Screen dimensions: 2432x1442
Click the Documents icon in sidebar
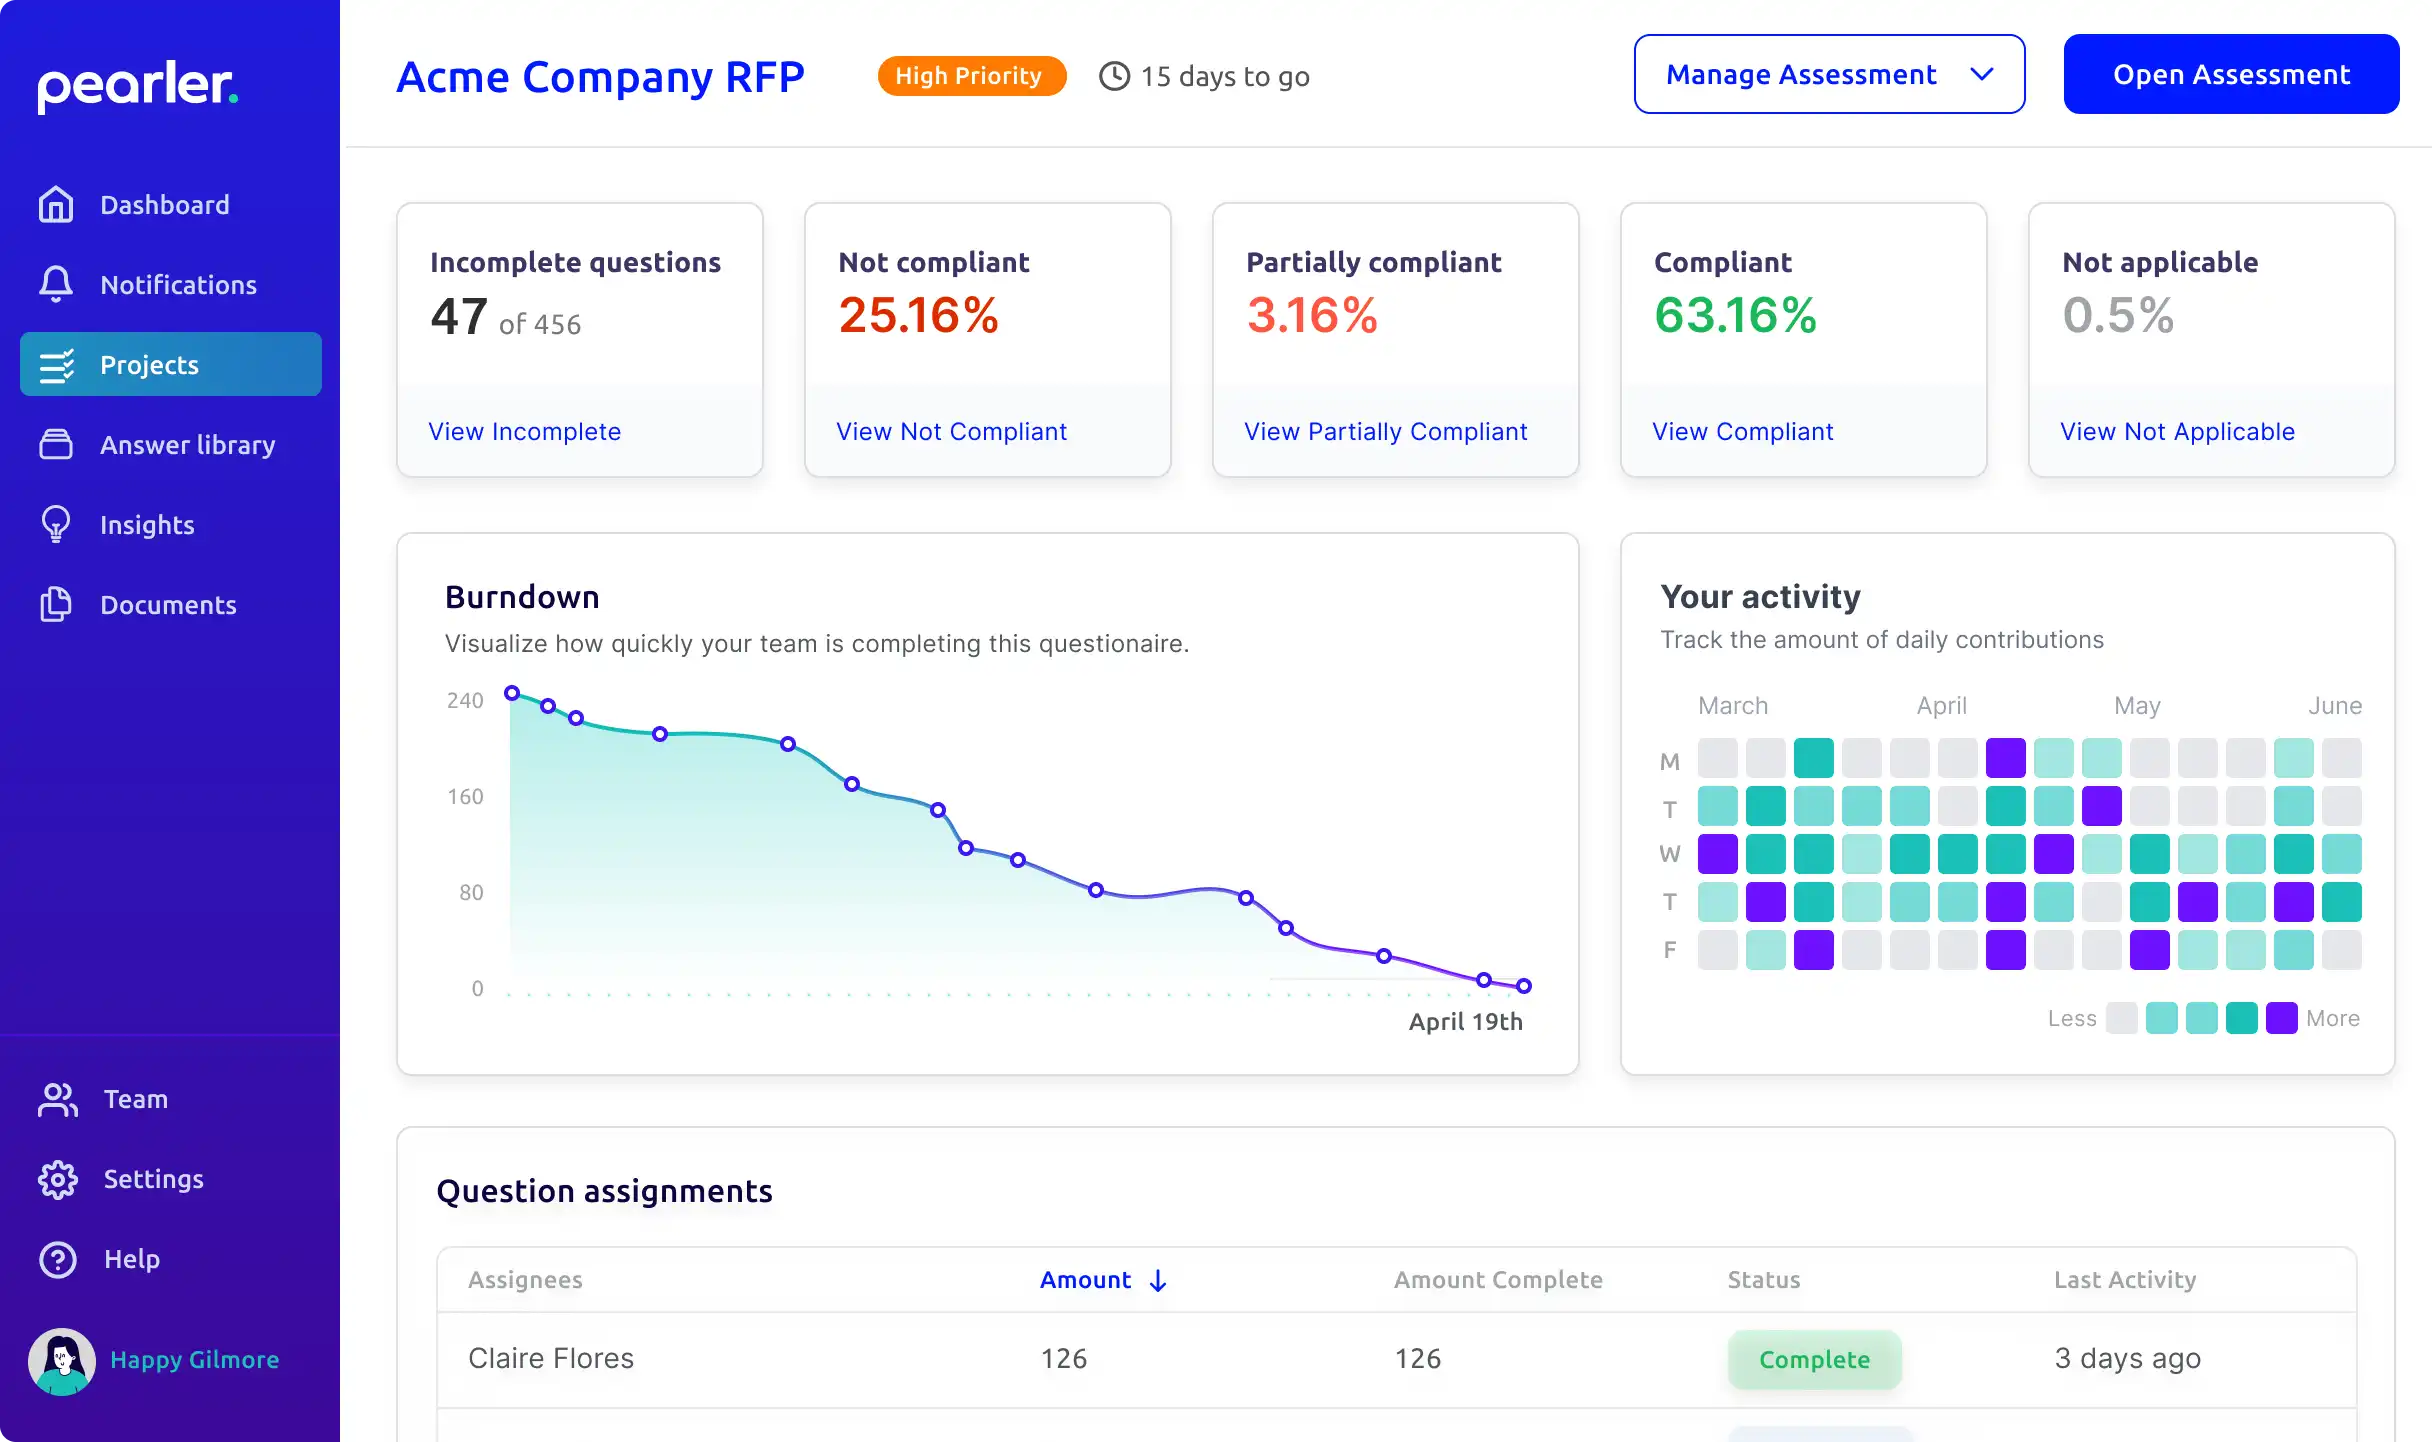[57, 604]
